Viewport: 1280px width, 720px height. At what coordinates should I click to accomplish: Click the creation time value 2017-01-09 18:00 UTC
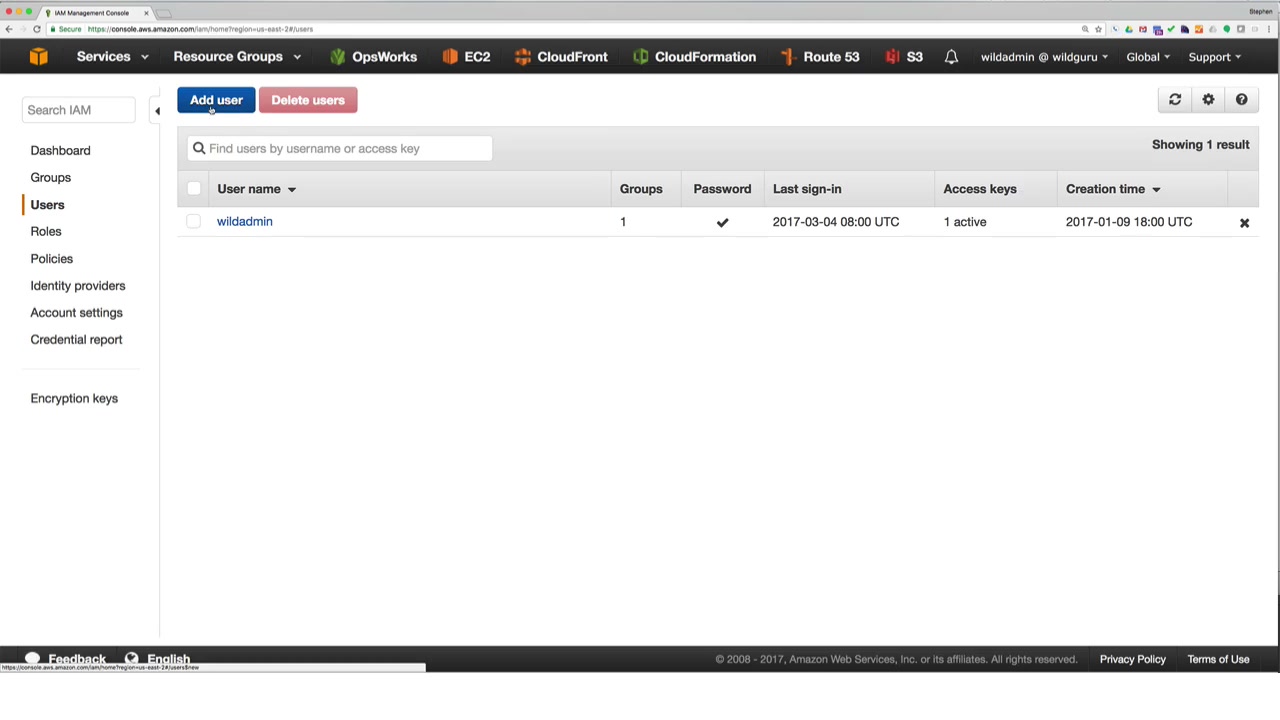(x=1129, y=222)
